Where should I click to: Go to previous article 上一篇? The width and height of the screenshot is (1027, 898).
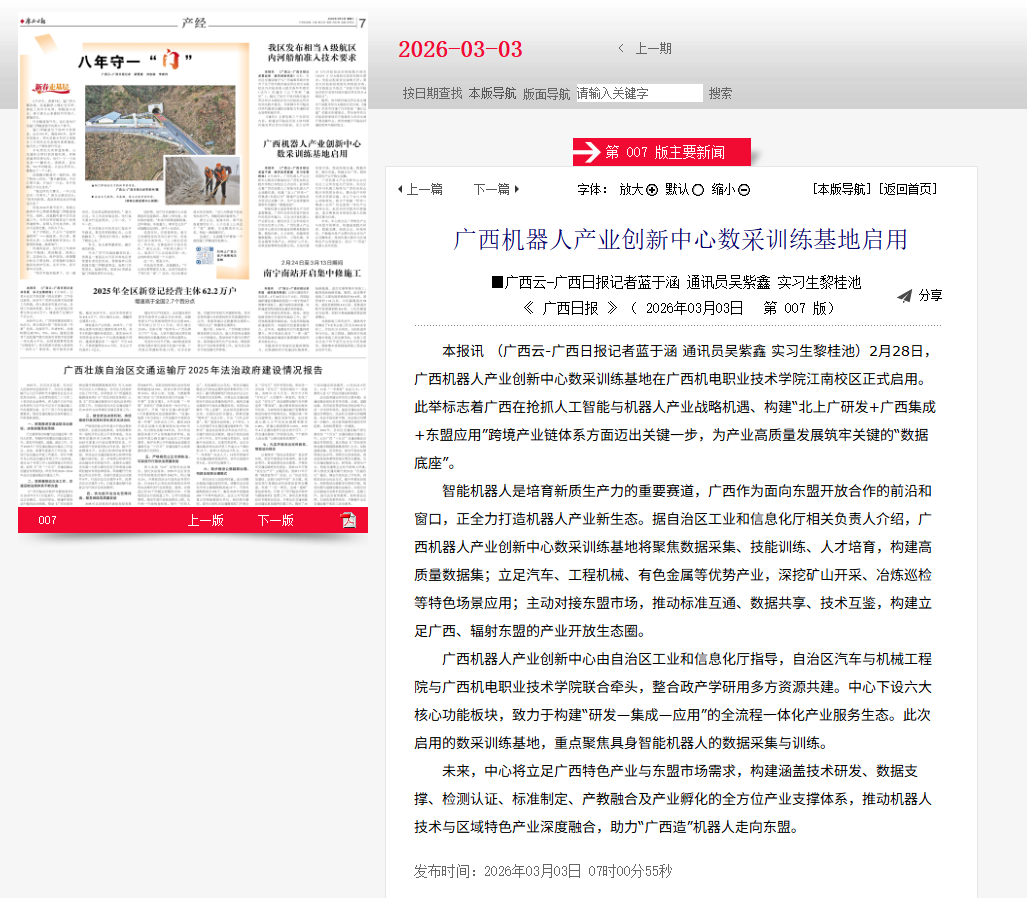(420, 189)
